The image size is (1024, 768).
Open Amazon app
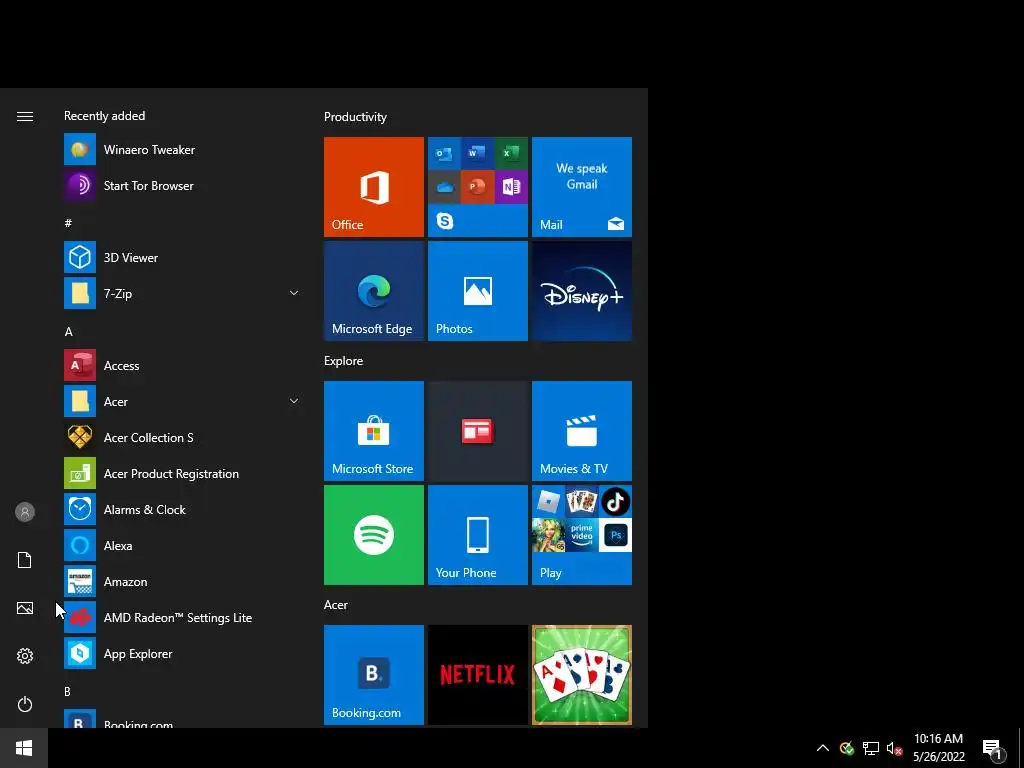[x=183, y=581]
